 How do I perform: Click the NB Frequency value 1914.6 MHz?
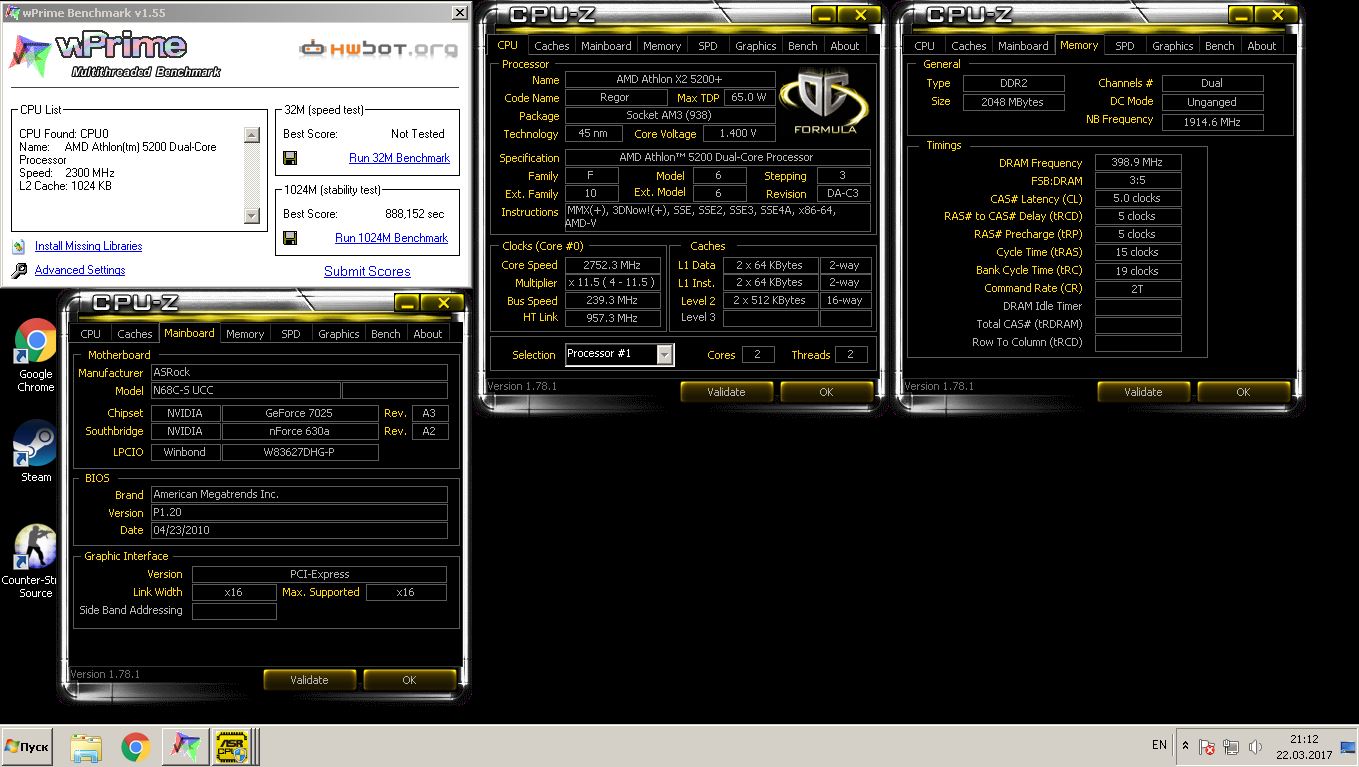pos(1212,122)
